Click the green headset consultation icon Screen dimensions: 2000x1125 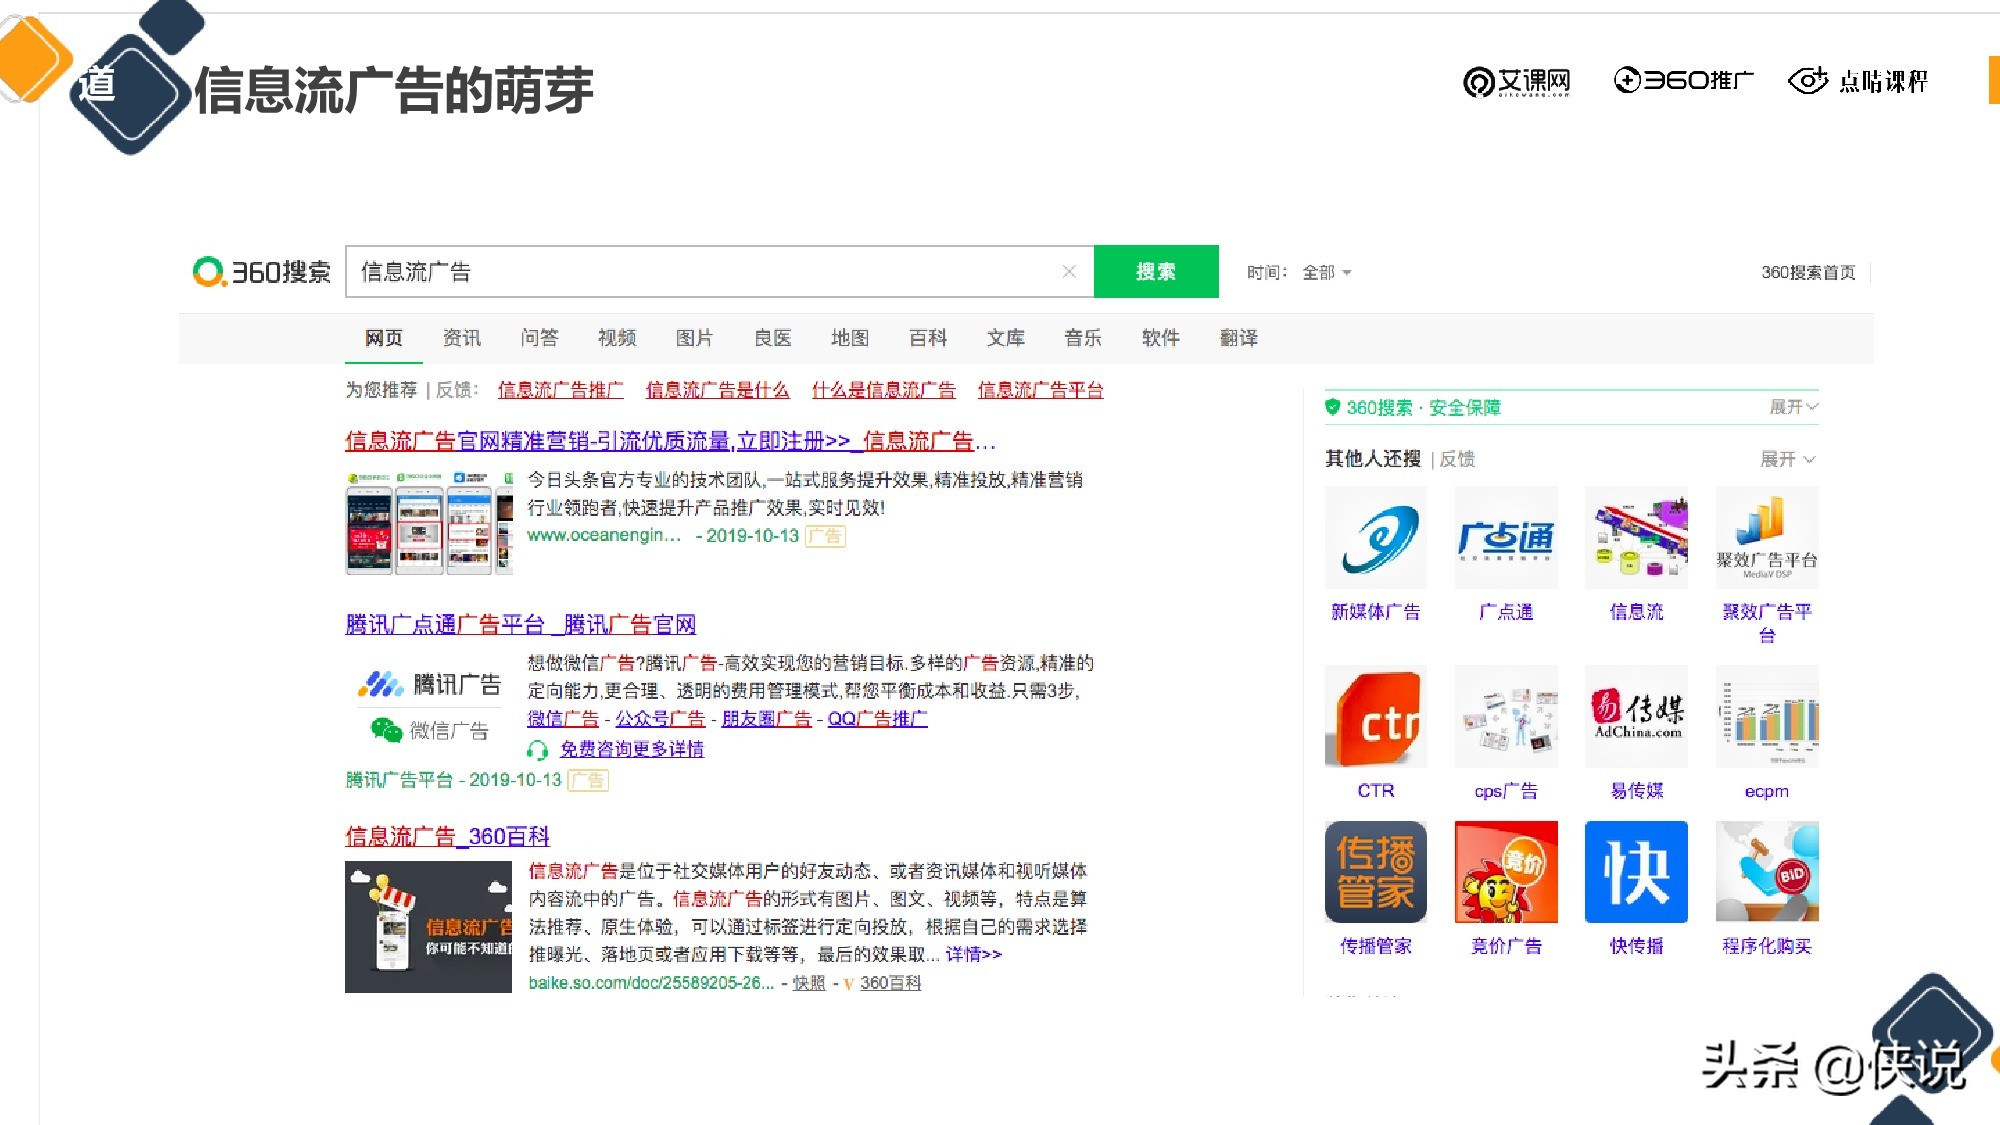(537, 749)
